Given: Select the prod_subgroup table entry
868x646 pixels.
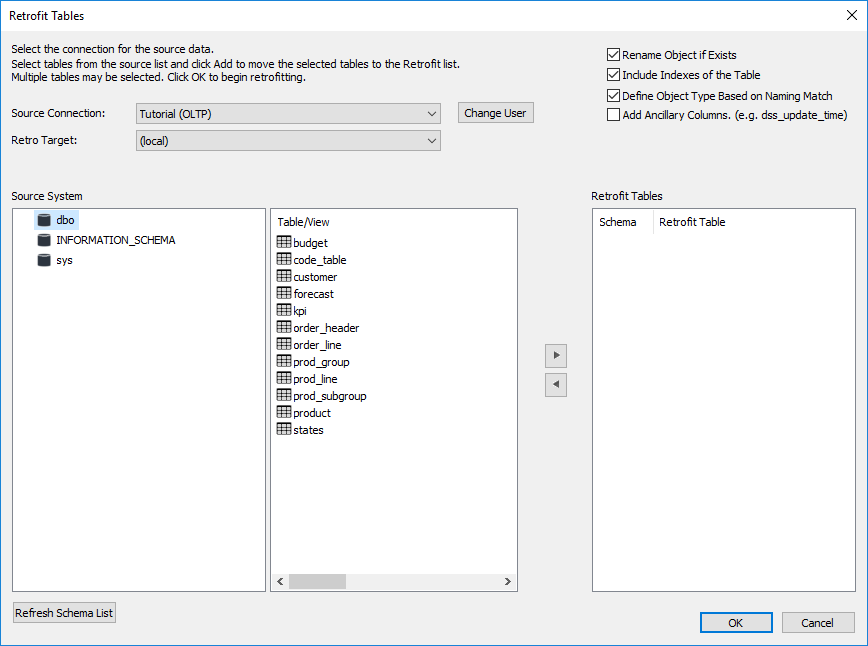Looking at the screenshot, I should point(329,396).
